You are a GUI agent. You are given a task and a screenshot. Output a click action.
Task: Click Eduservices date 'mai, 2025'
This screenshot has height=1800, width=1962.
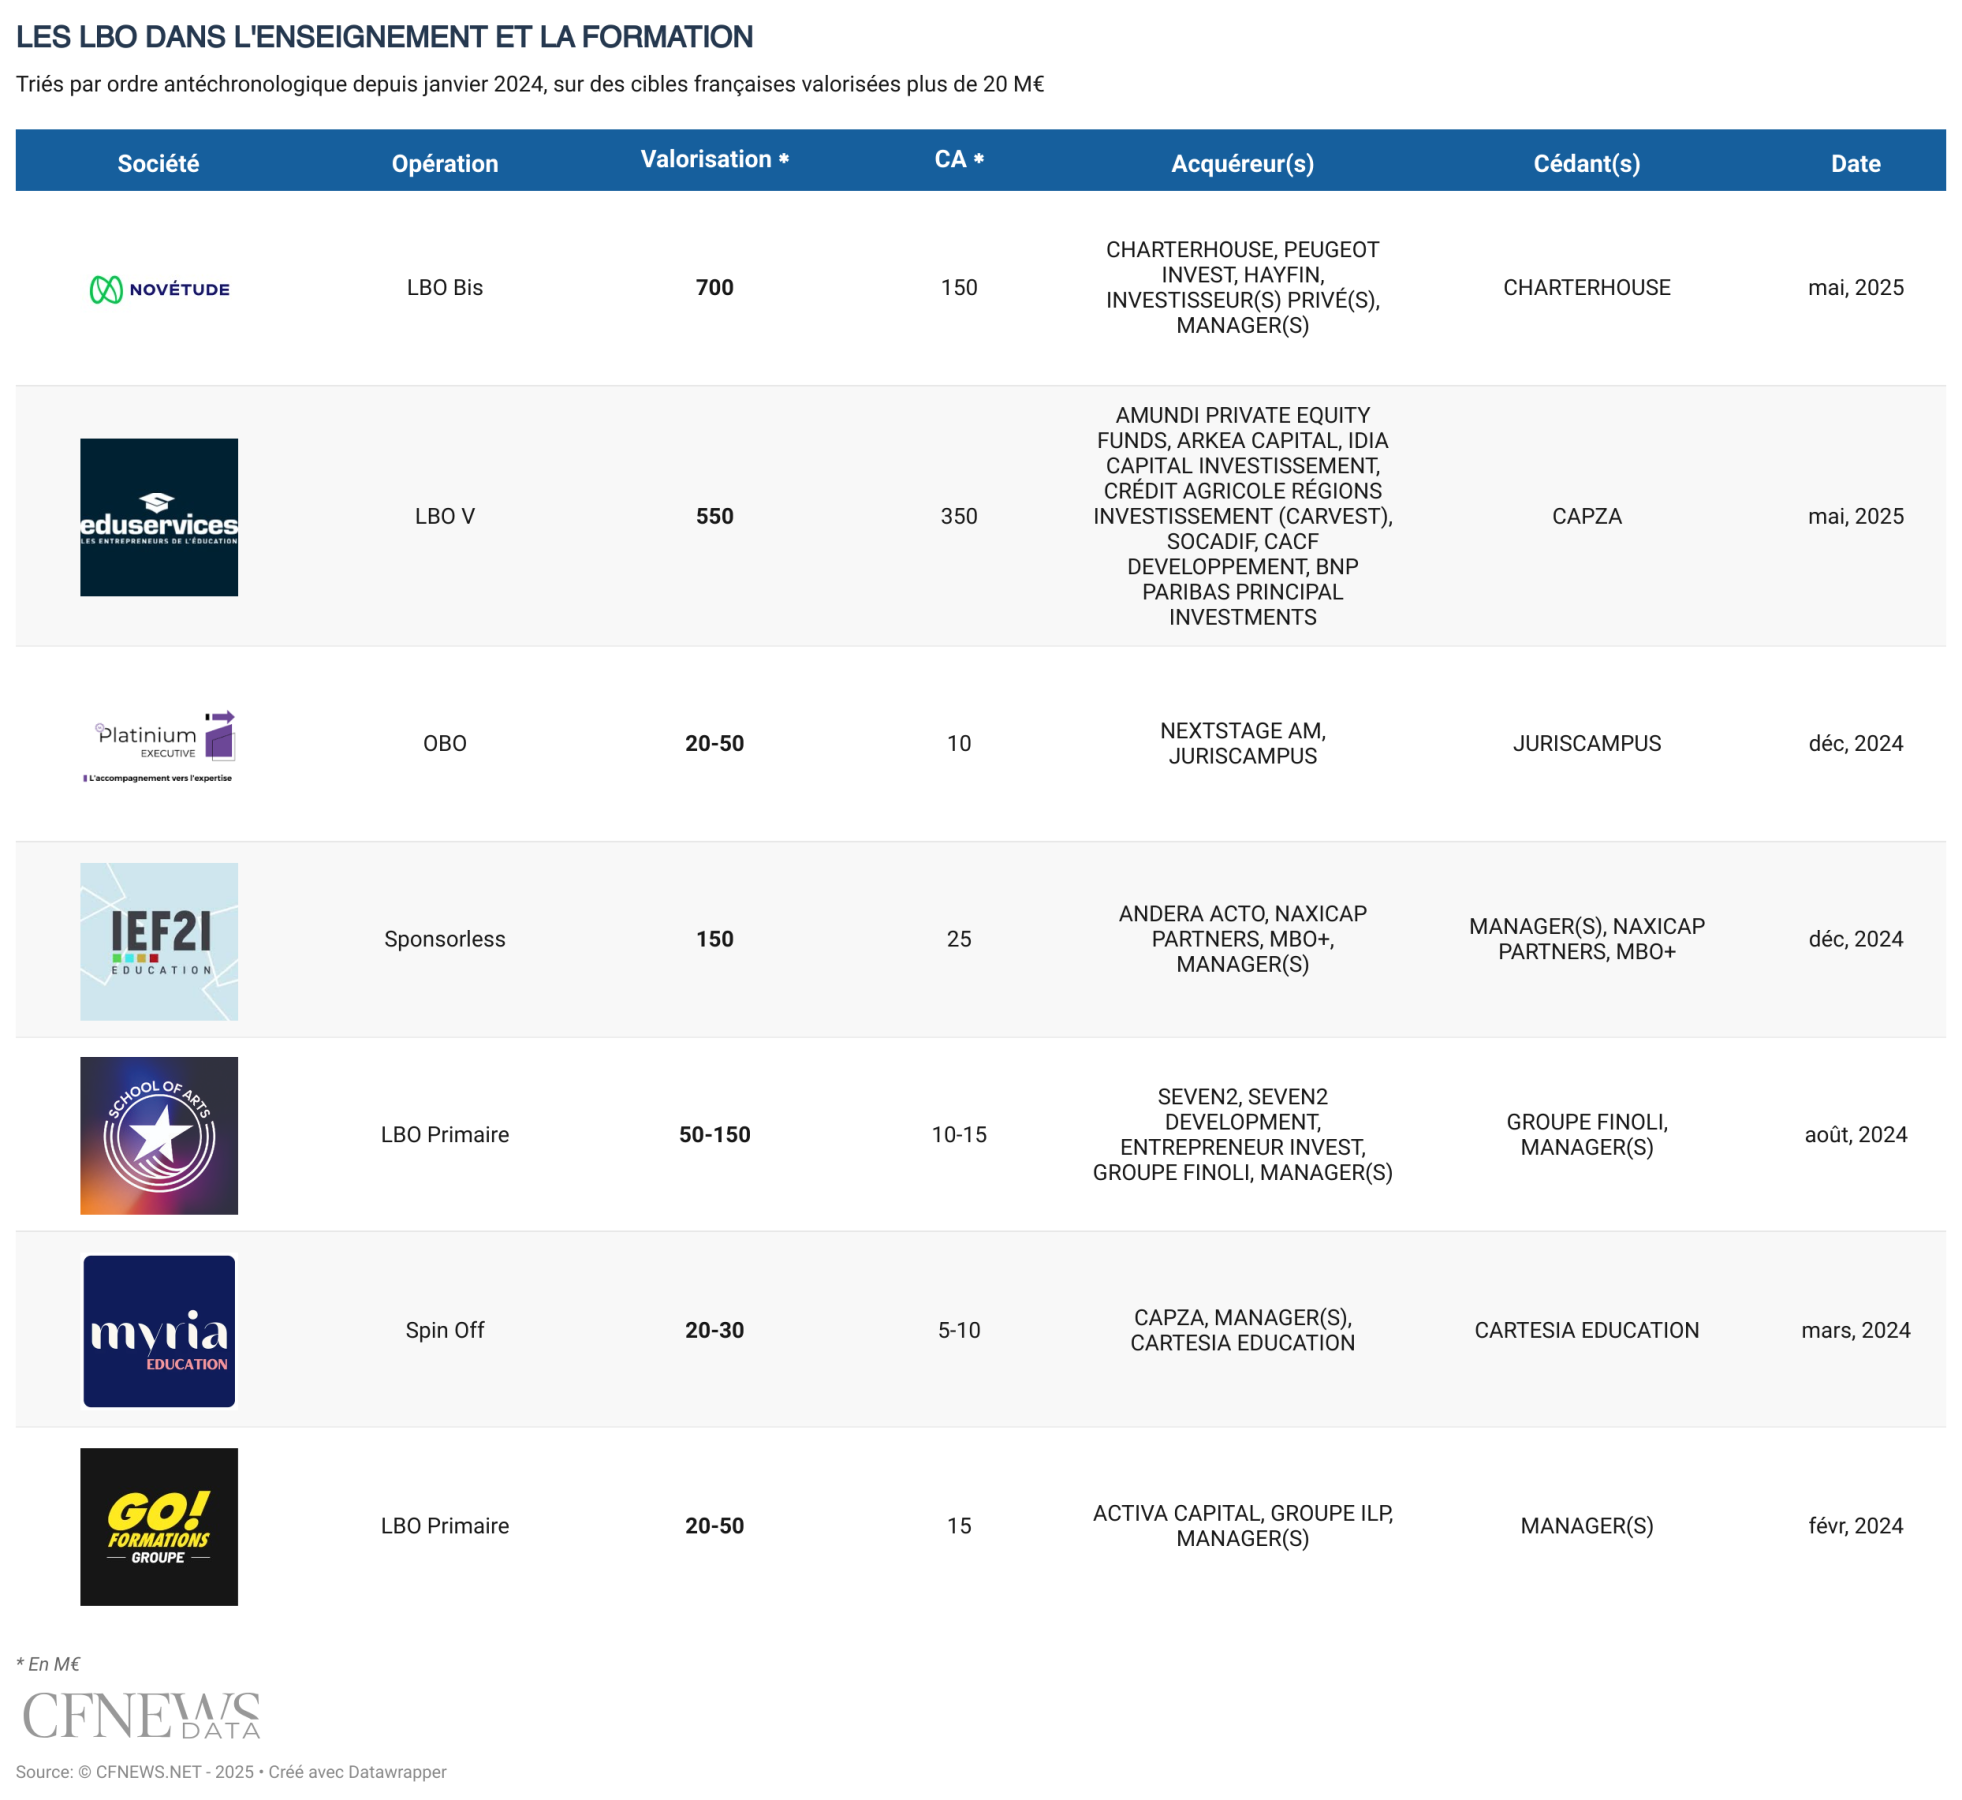coord(1855,516)
